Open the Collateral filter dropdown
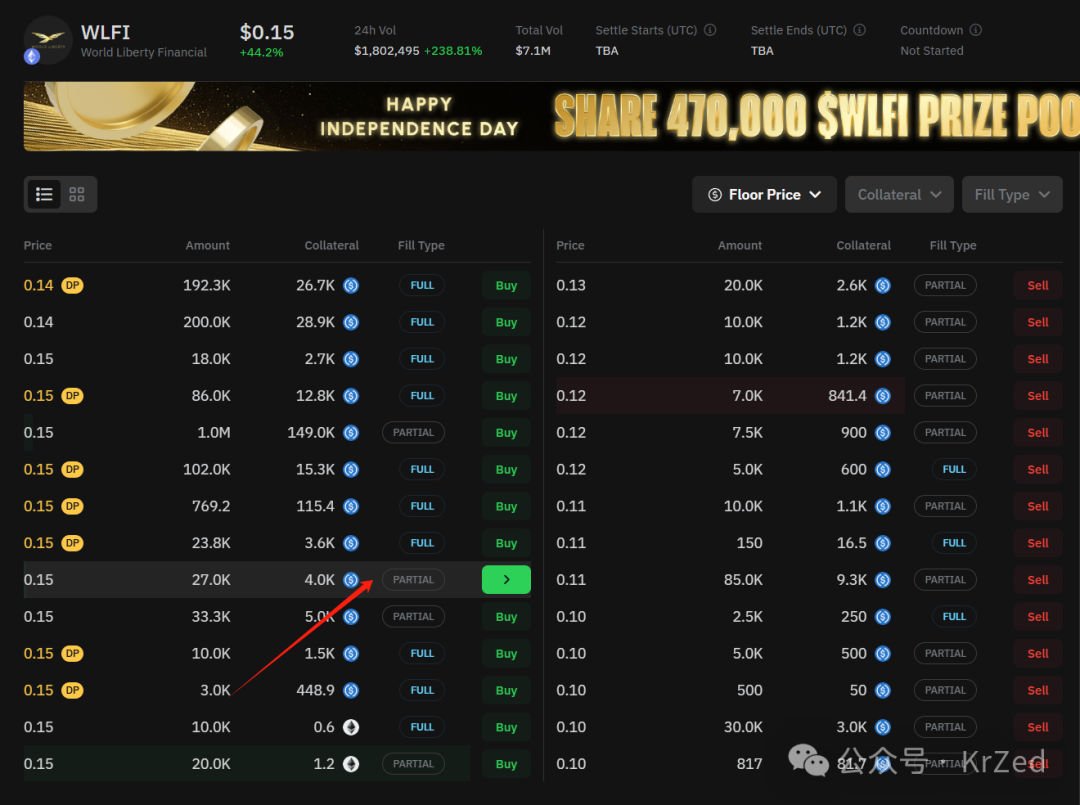 point(899,194)
